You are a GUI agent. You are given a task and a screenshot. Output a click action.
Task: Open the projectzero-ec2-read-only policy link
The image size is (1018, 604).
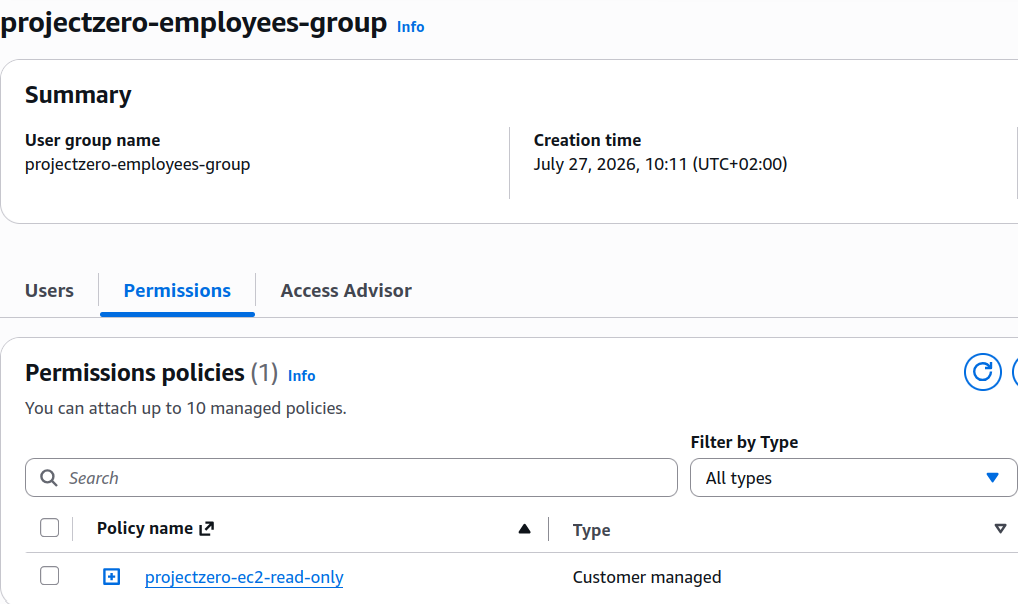244,577
